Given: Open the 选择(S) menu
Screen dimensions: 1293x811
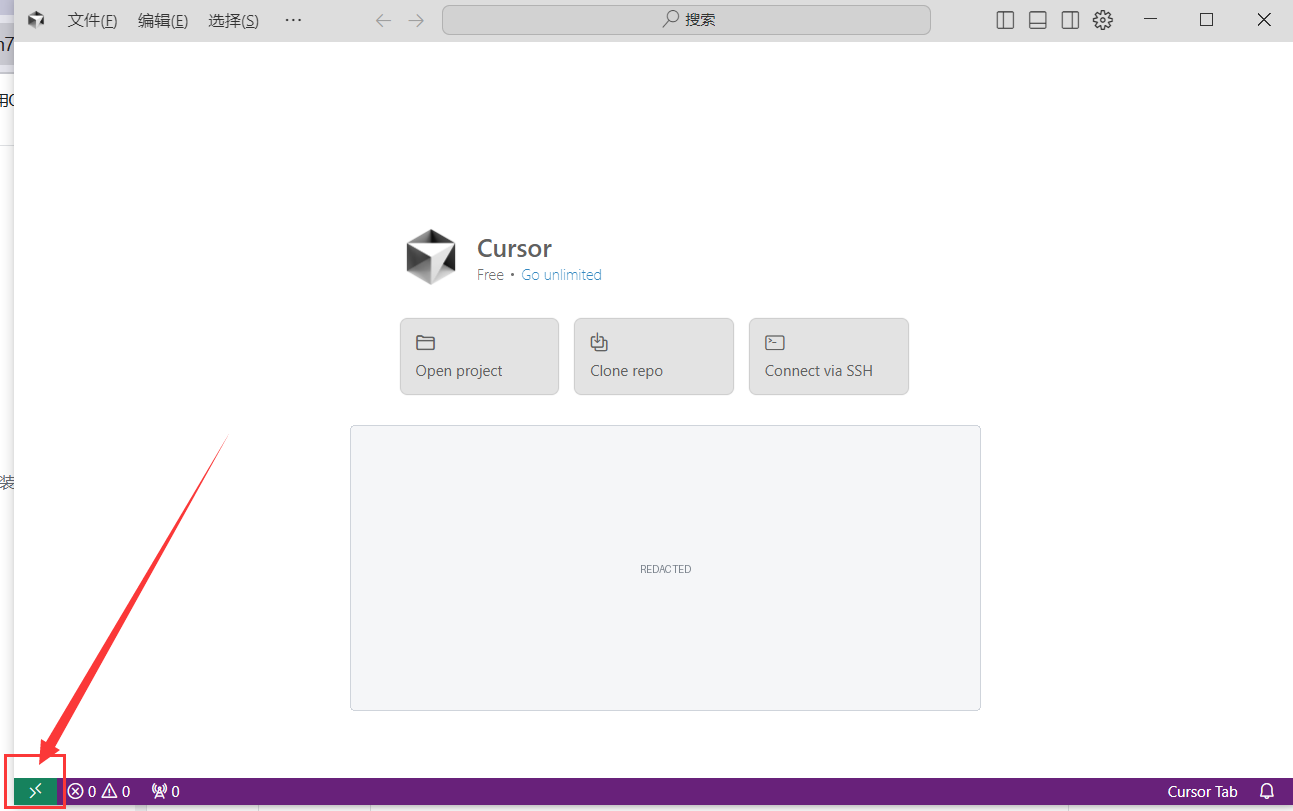Looking at the screenshot, I should point(233,20).
